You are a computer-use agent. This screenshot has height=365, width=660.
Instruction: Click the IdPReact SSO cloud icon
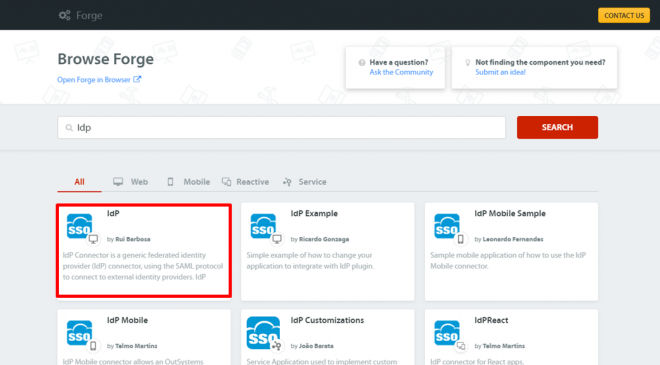point(447,333)
